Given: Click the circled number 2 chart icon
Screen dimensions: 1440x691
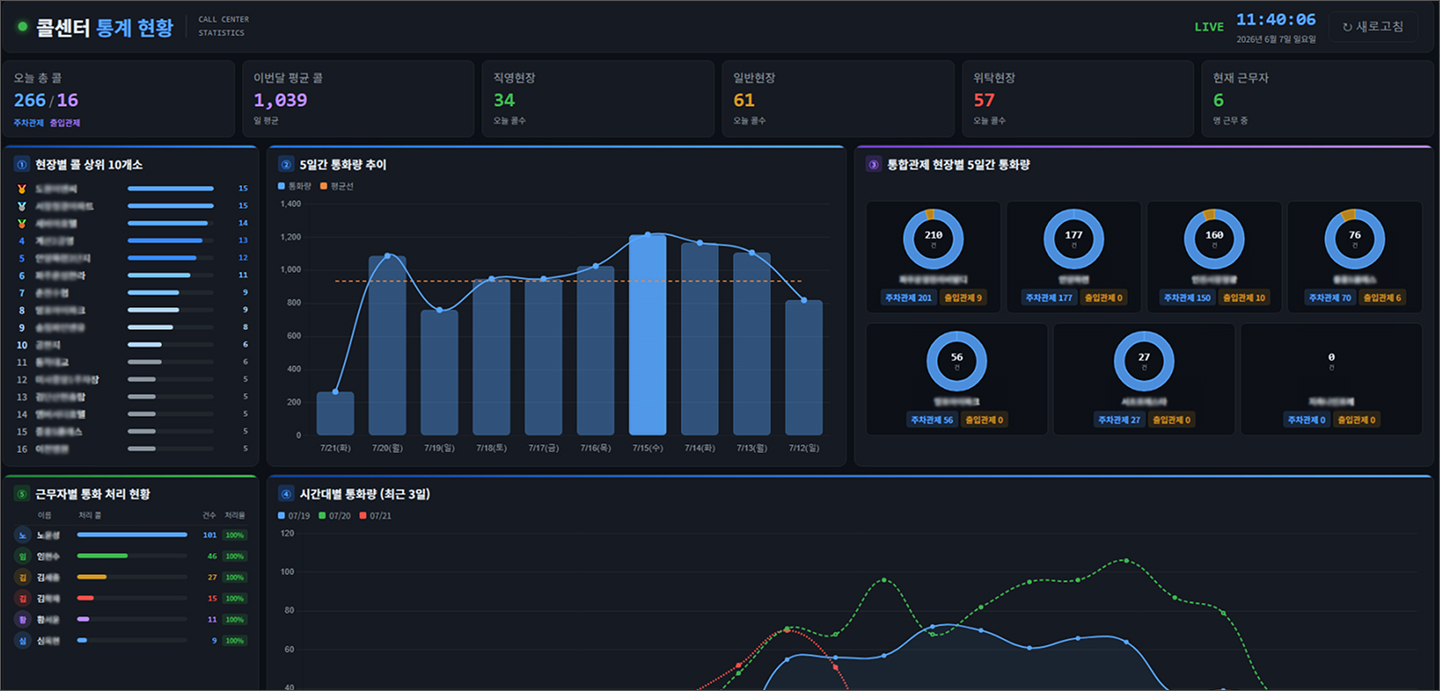Looking at the screenshot, I should point(286,165).
